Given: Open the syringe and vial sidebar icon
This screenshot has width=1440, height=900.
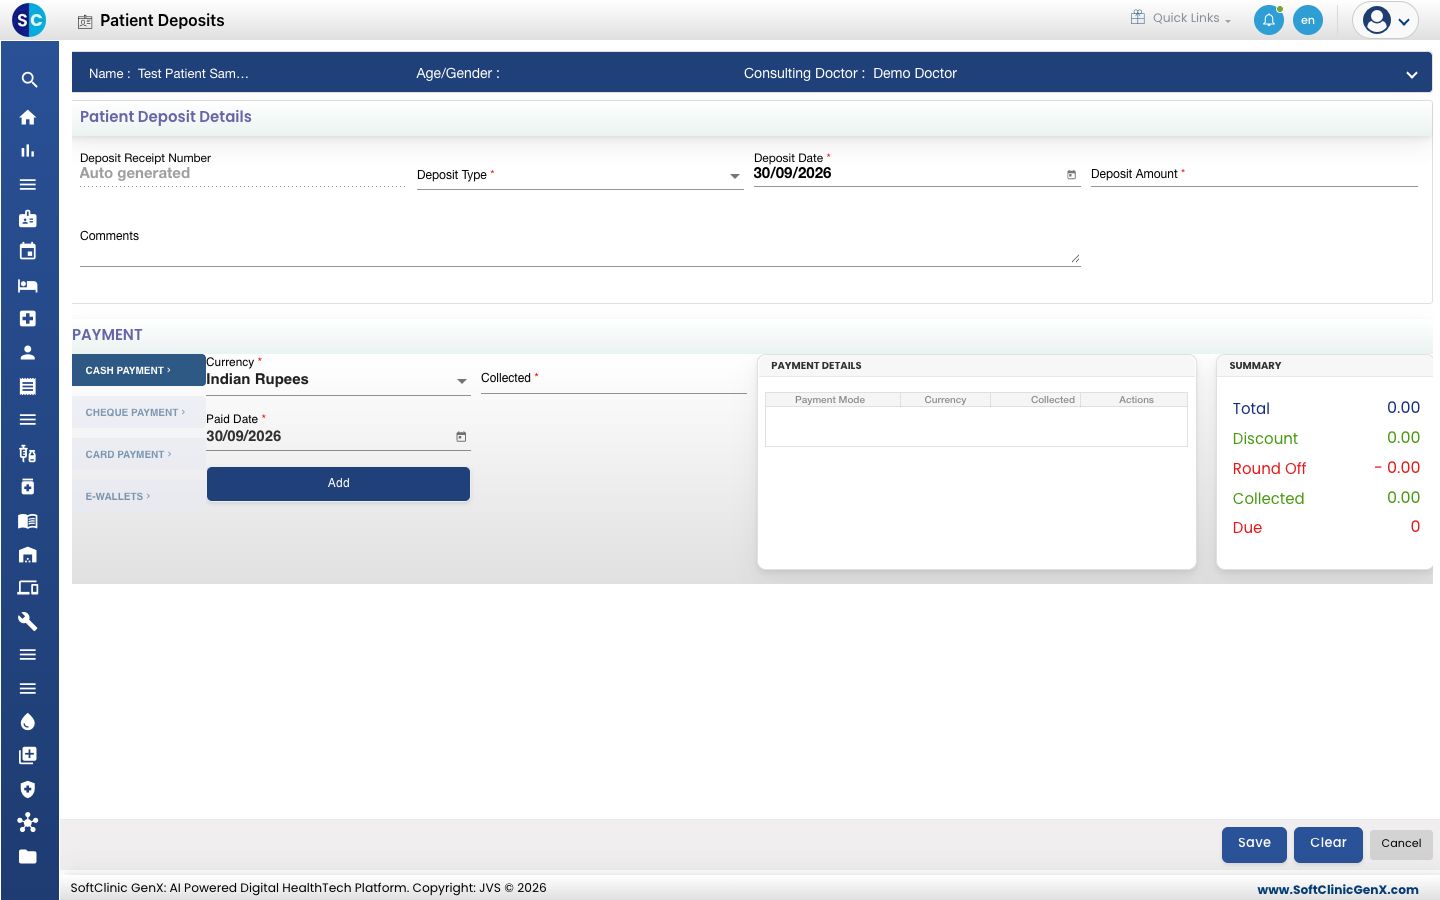Looking at the screenshot, I should click(28, 454).
